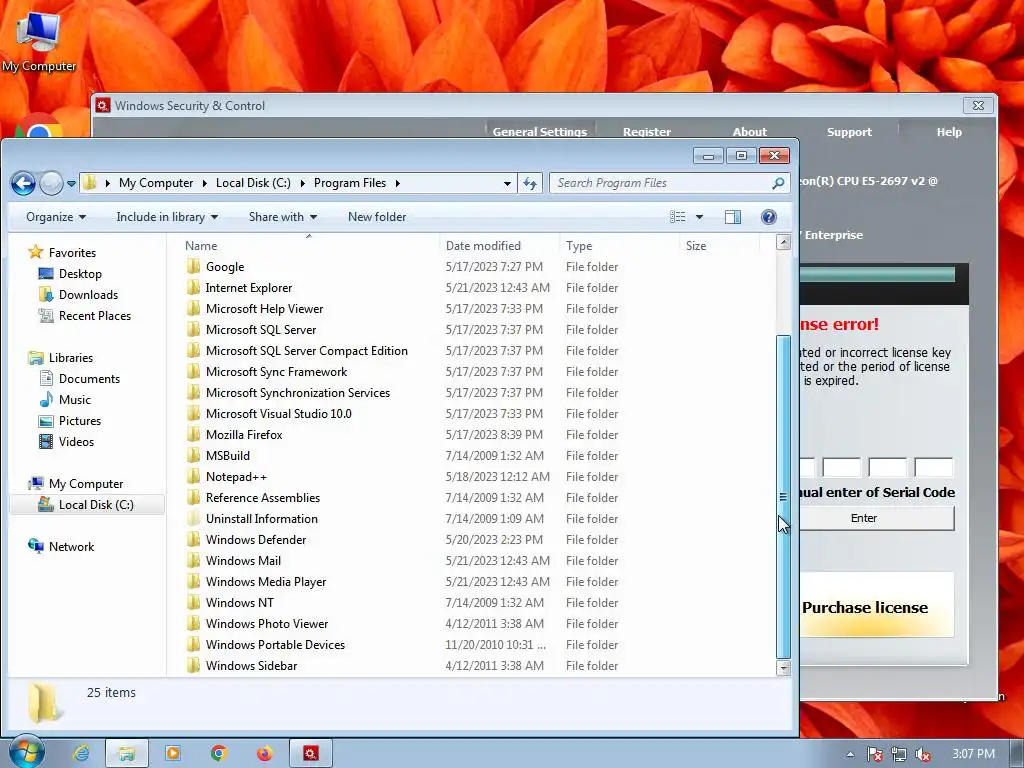Open About tab in Windows Security & Control

coord(749,131)
